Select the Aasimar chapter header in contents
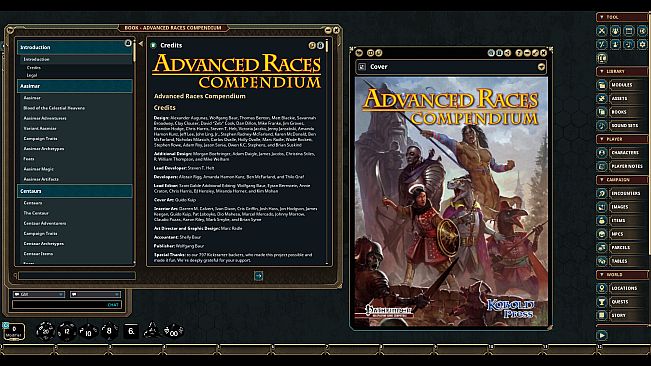This screenshot has height=366, width=651. 74,86
